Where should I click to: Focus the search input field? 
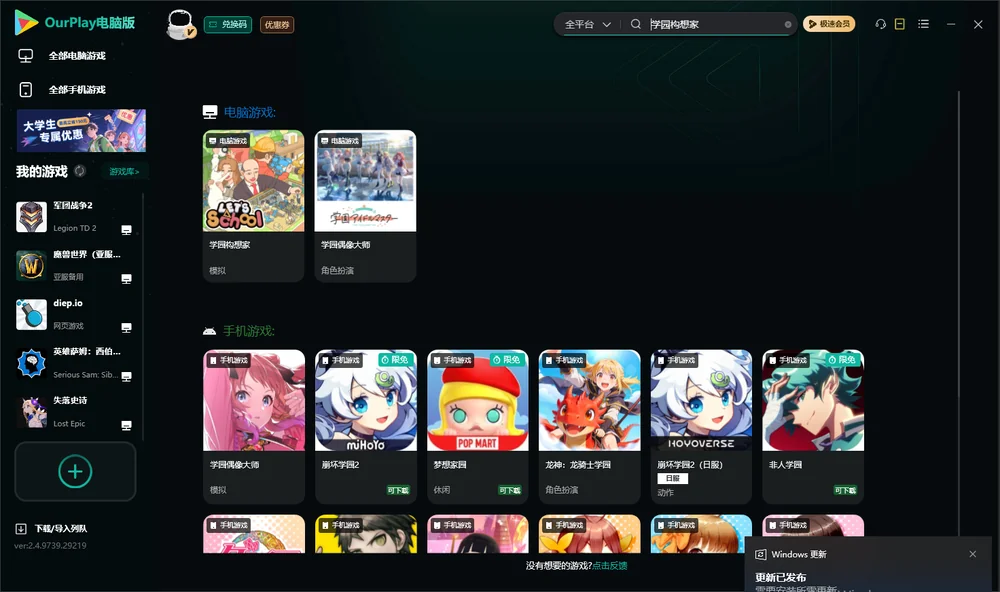pos(714,24)
